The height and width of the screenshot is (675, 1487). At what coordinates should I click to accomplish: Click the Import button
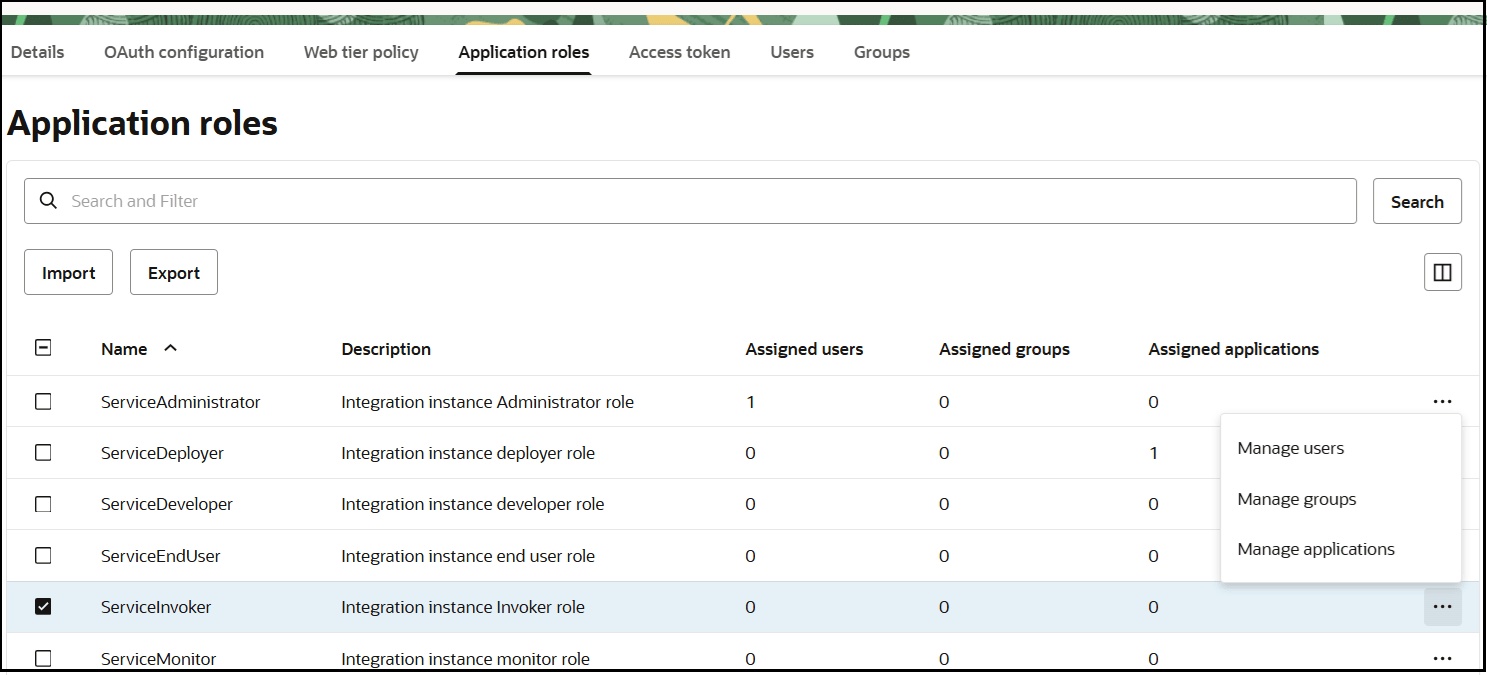(68, 271)
